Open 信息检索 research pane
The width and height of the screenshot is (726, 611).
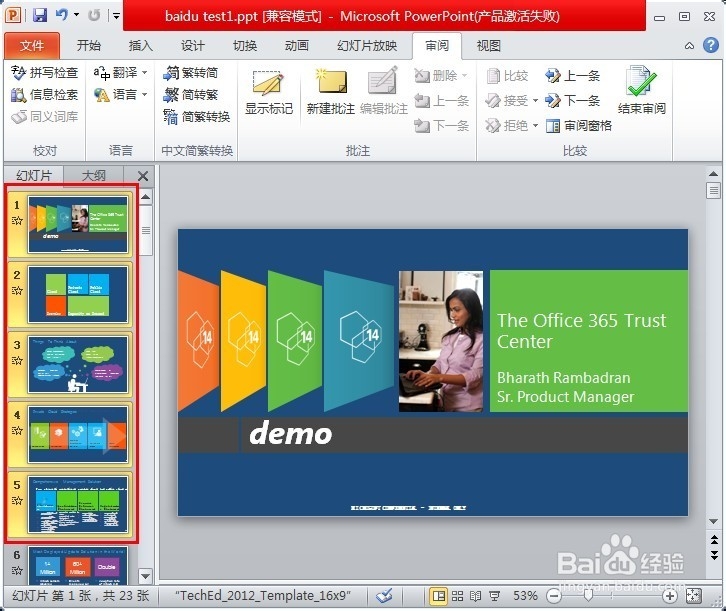click(x=44, y=95)
